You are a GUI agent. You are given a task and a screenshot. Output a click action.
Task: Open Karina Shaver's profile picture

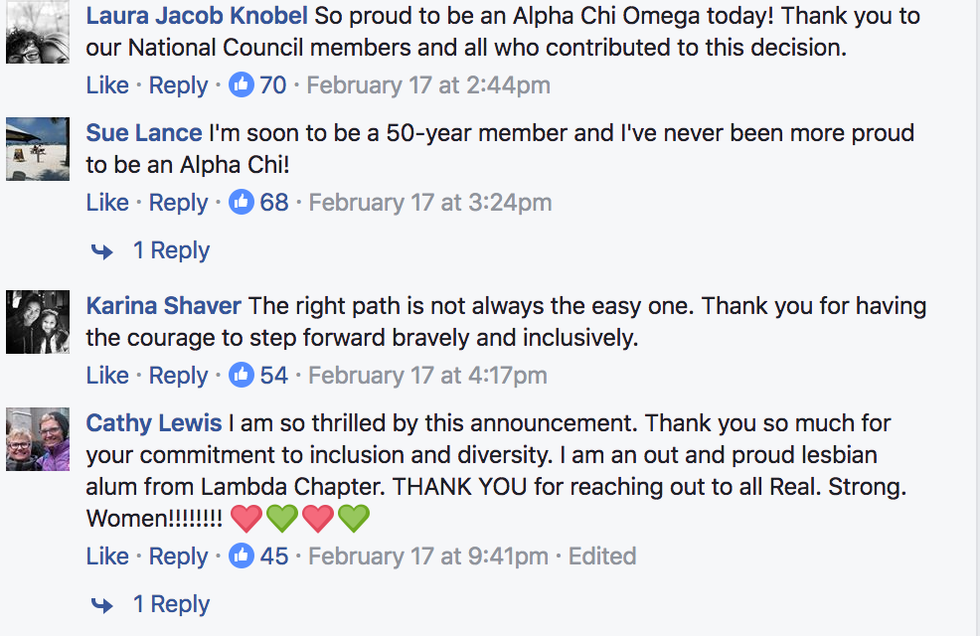tap(38, 321)
